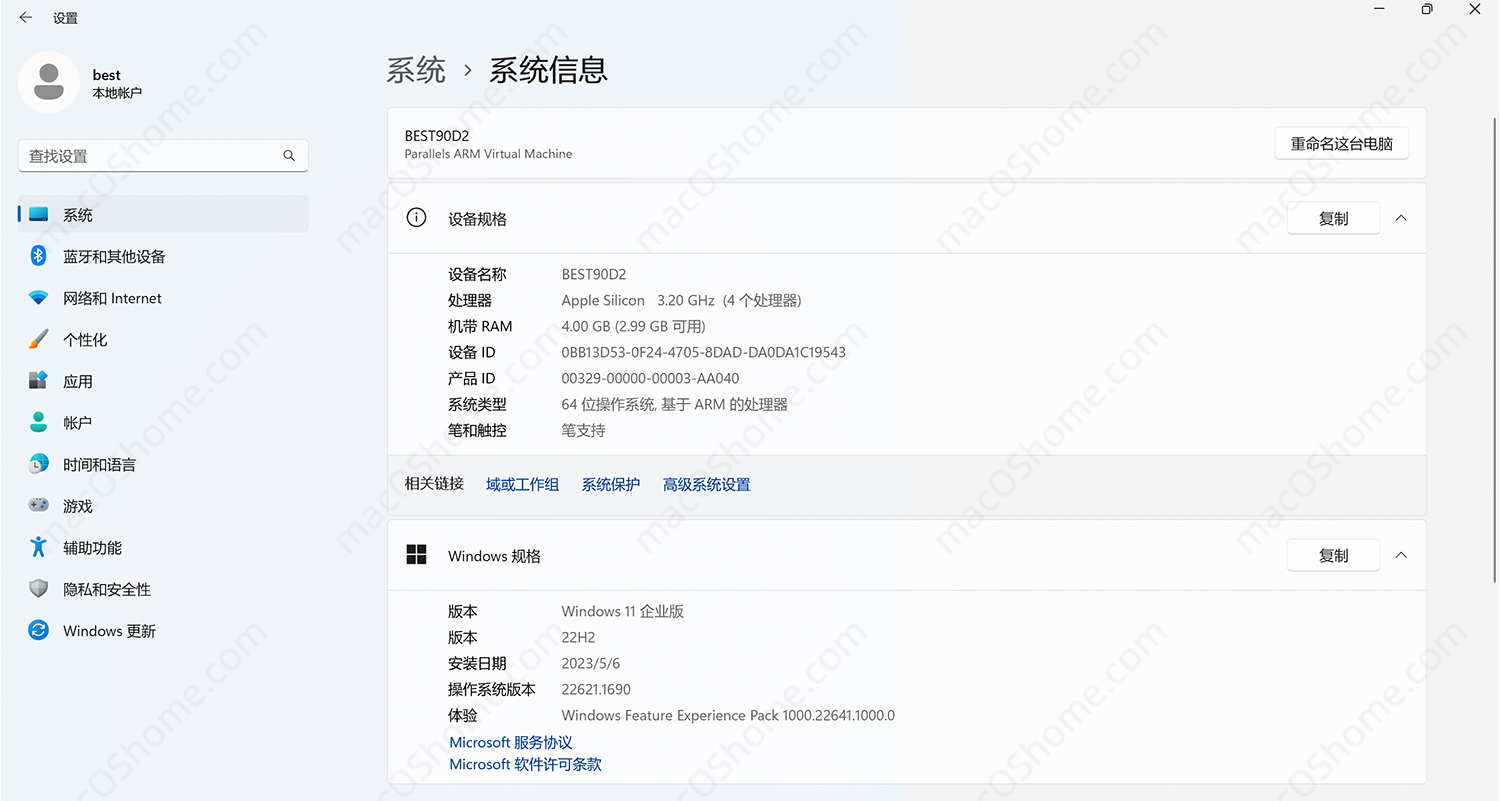Viewport: 1500px width, 801px height.
Task: Open the 应用 settings page
Action: coord(81,381)
